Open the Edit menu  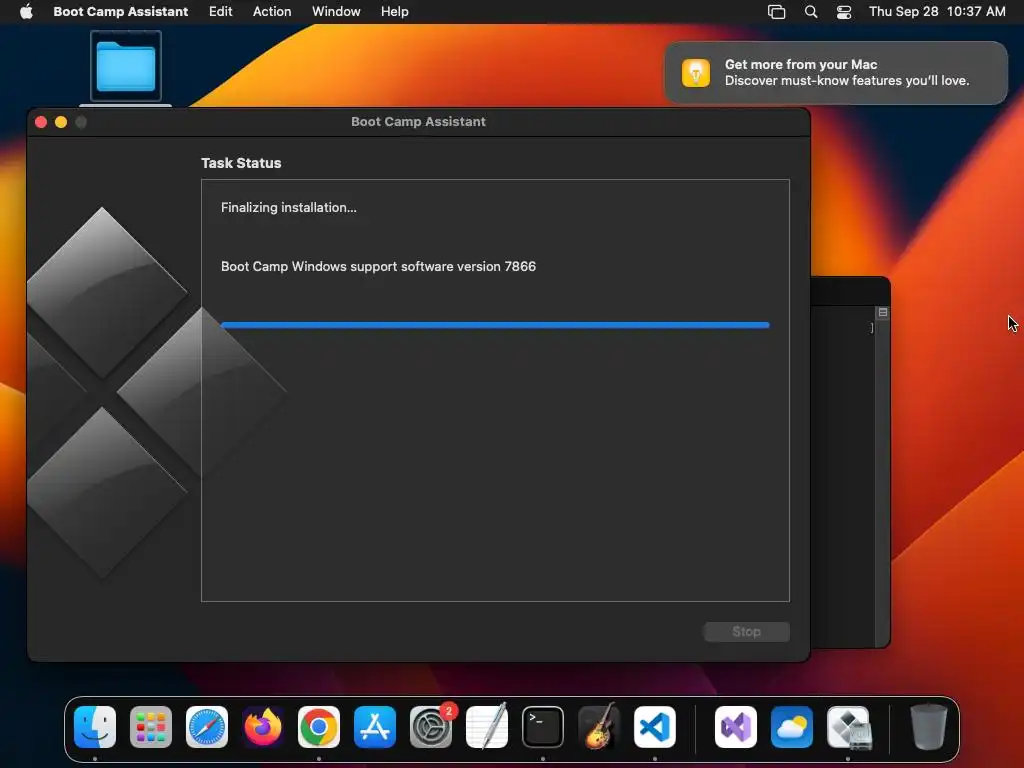221,11
